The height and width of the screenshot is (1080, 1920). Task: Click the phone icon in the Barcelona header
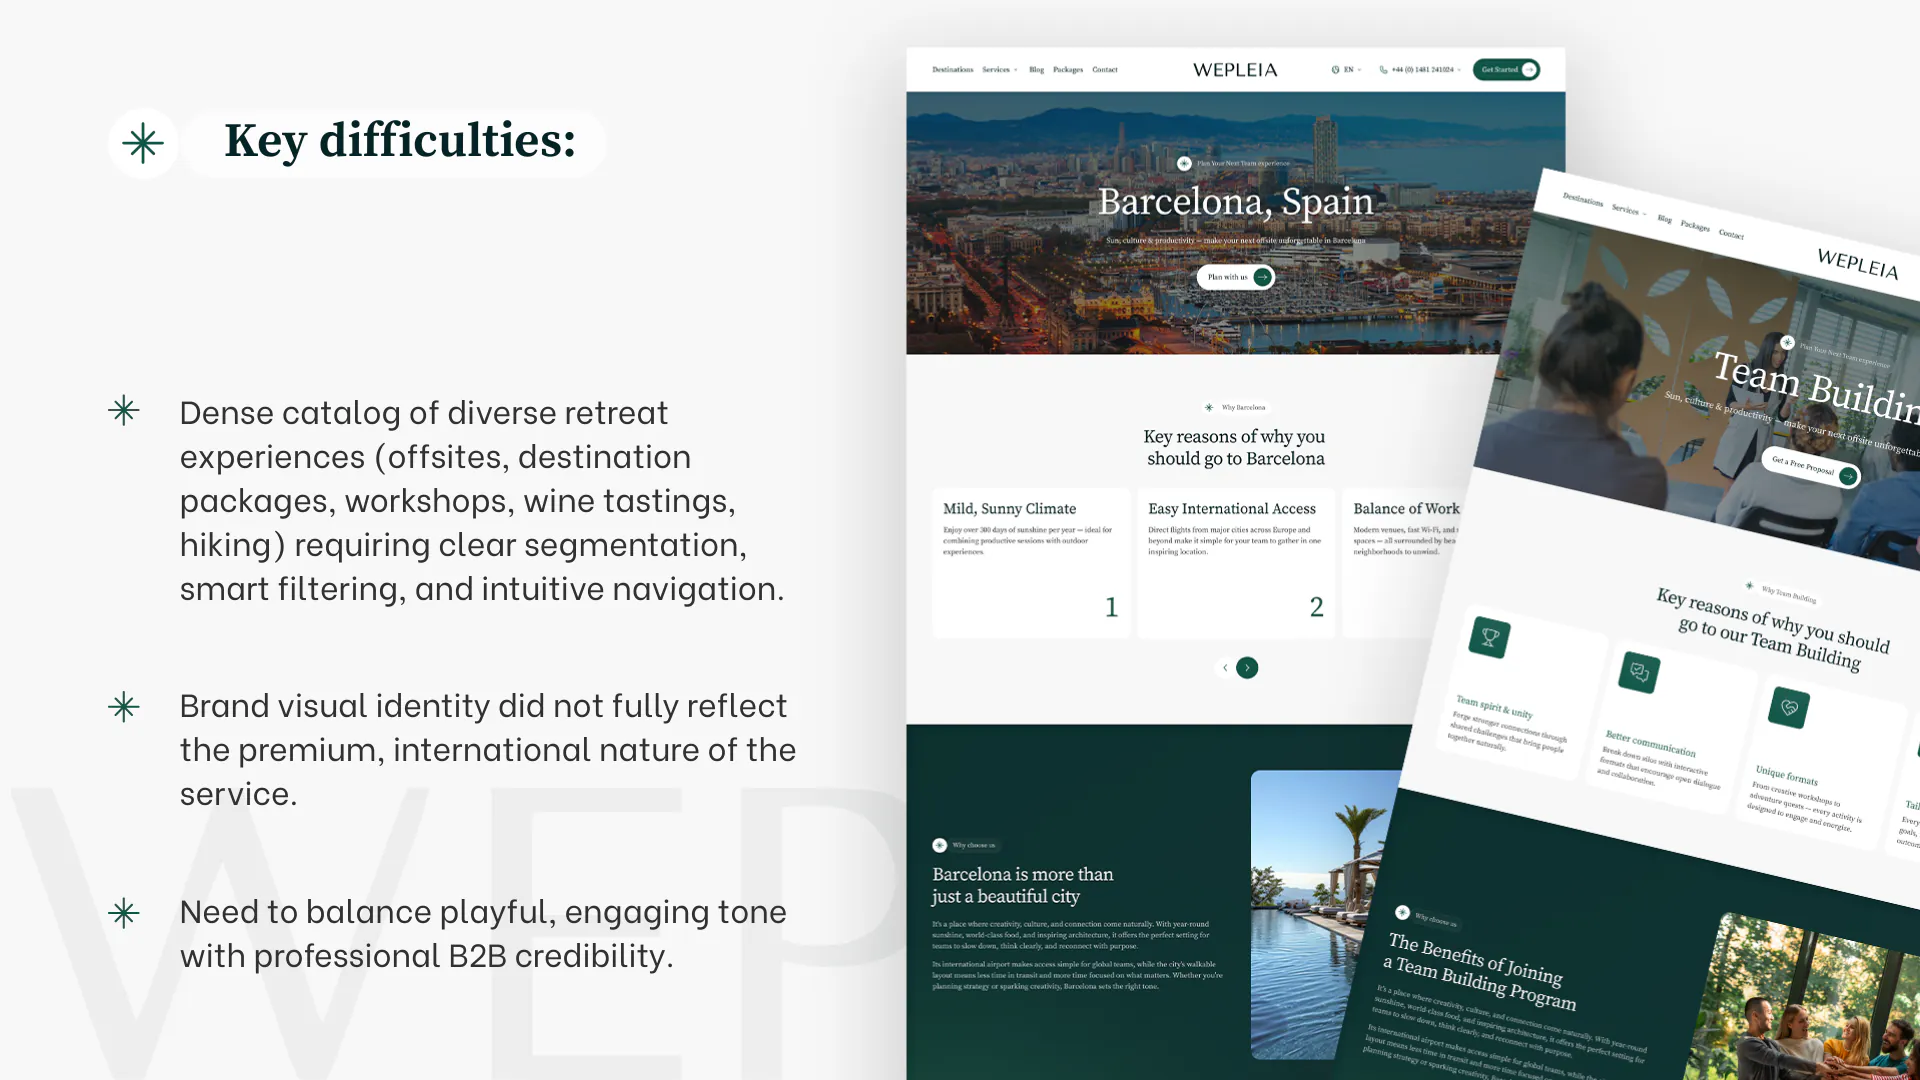pyautogui.click(x=1383, y=70)
